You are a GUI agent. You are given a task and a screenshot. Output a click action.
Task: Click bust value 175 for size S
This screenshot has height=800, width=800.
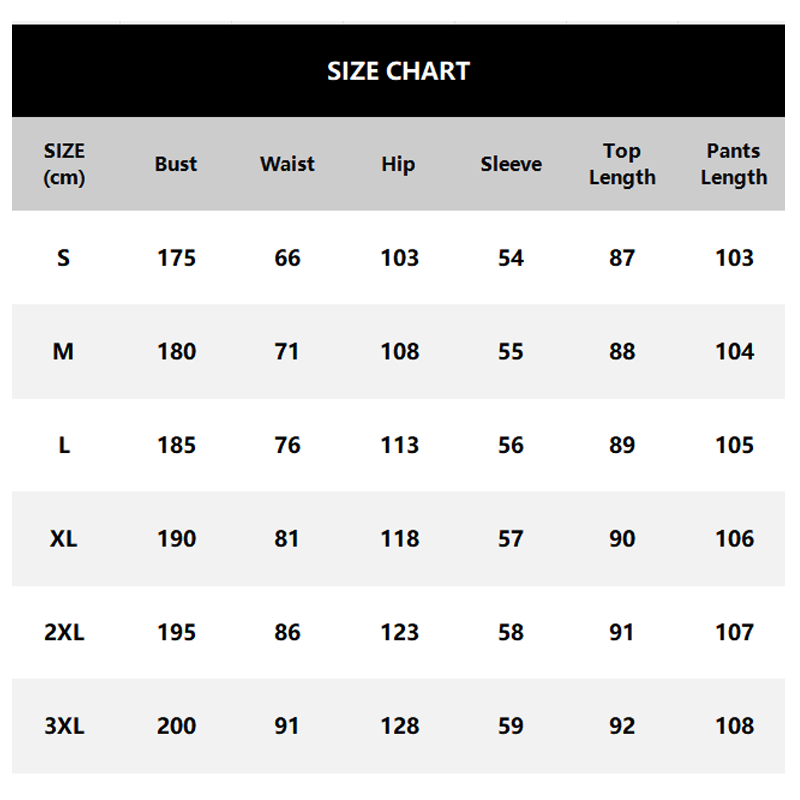point(176,258)
